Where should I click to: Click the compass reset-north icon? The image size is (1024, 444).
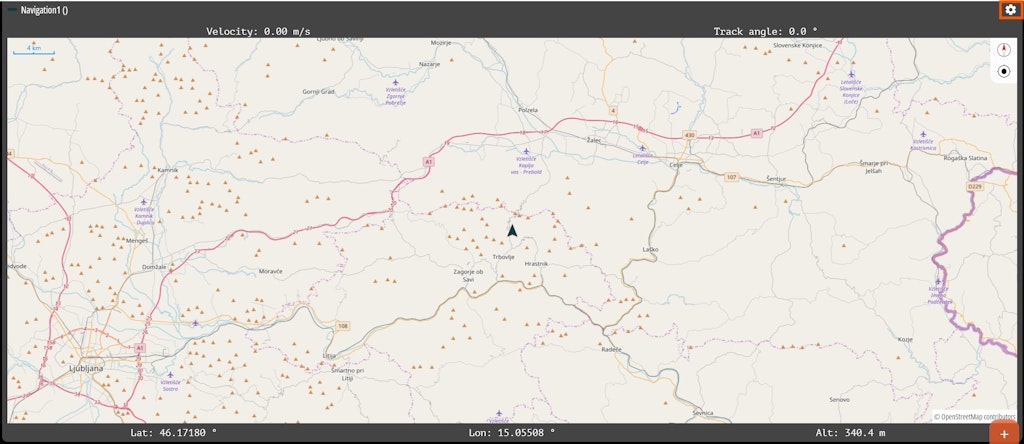pos(1004,50)
